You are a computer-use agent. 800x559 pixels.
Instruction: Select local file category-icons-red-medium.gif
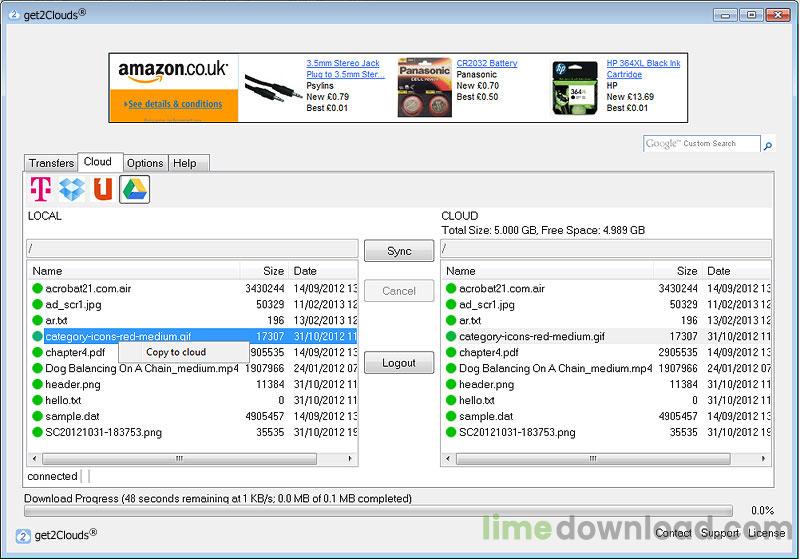(118, 336)
